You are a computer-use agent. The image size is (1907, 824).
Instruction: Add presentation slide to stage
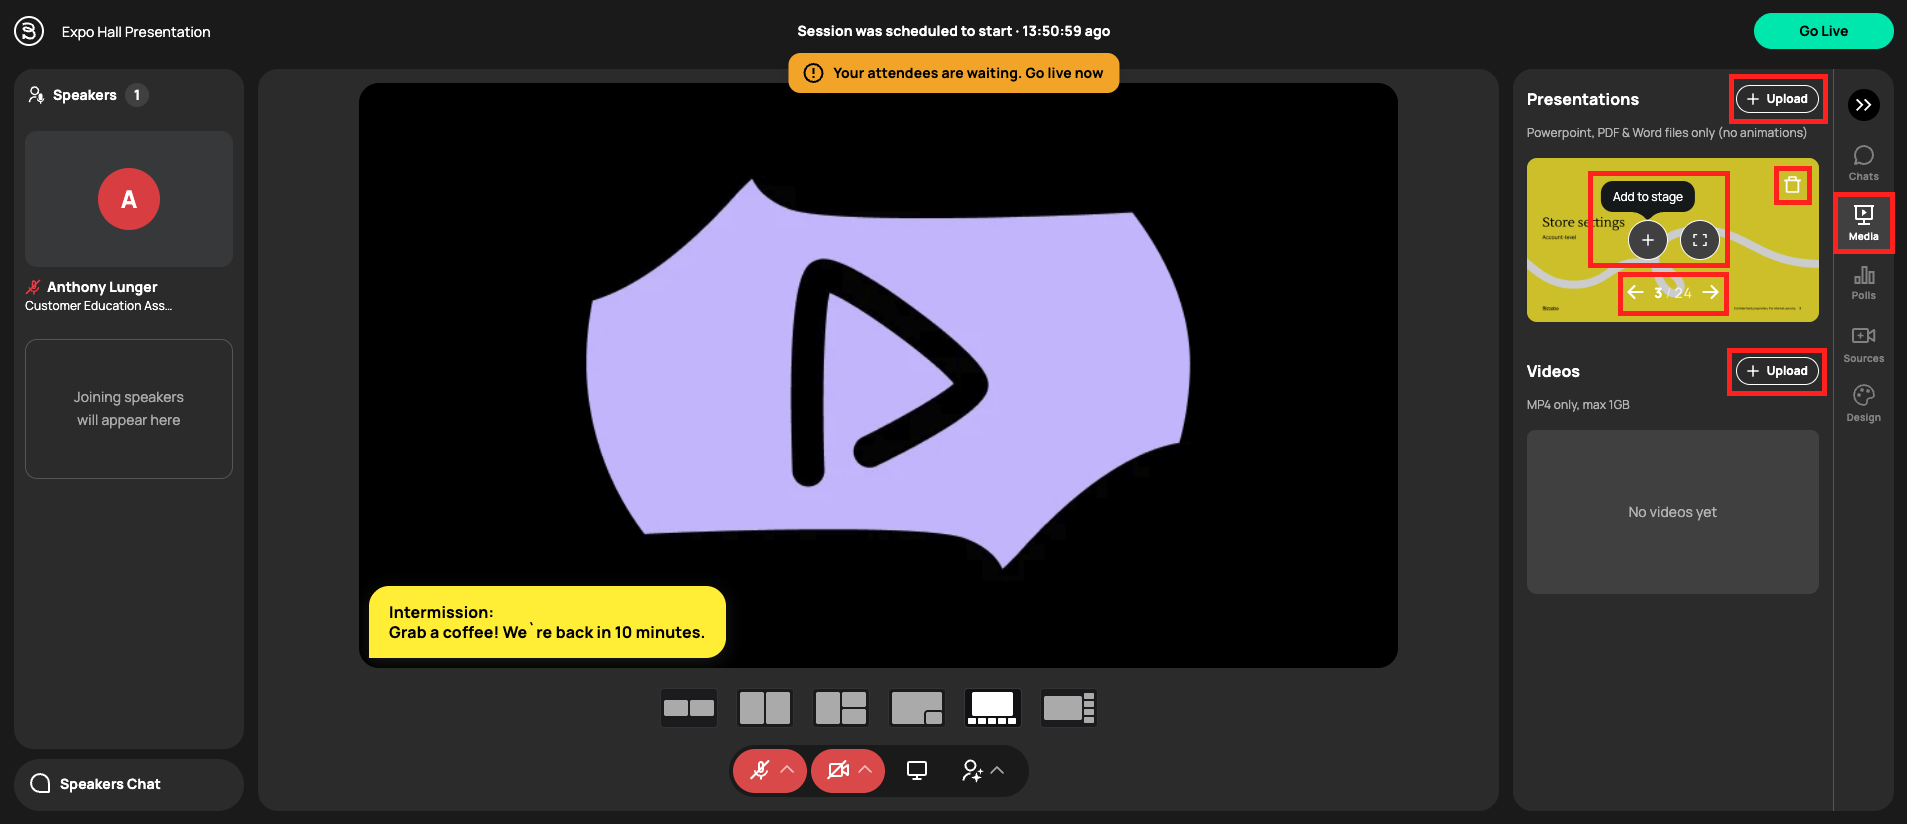[1647, 240]
